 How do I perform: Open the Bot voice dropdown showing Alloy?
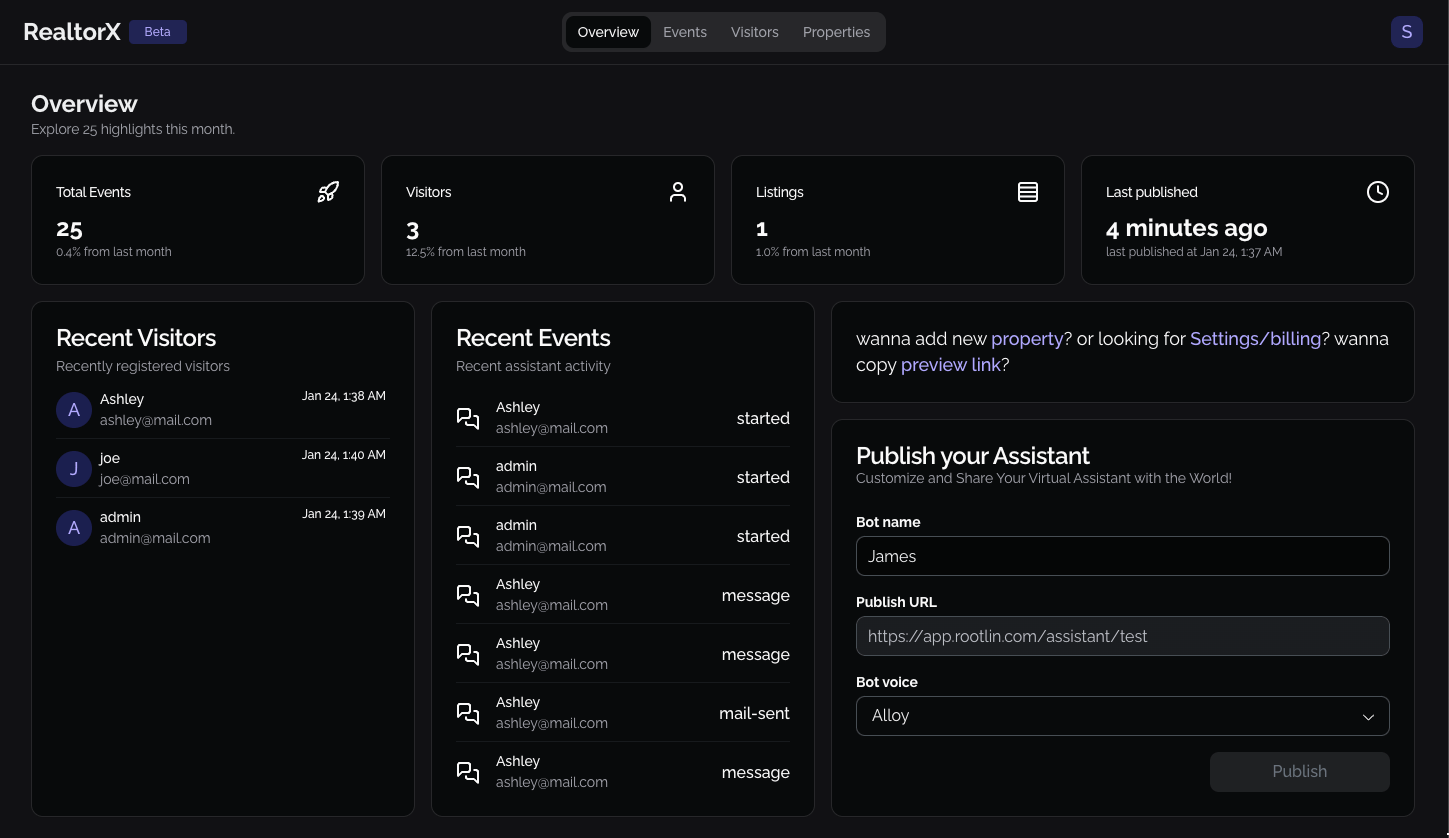pos(1122,716)
